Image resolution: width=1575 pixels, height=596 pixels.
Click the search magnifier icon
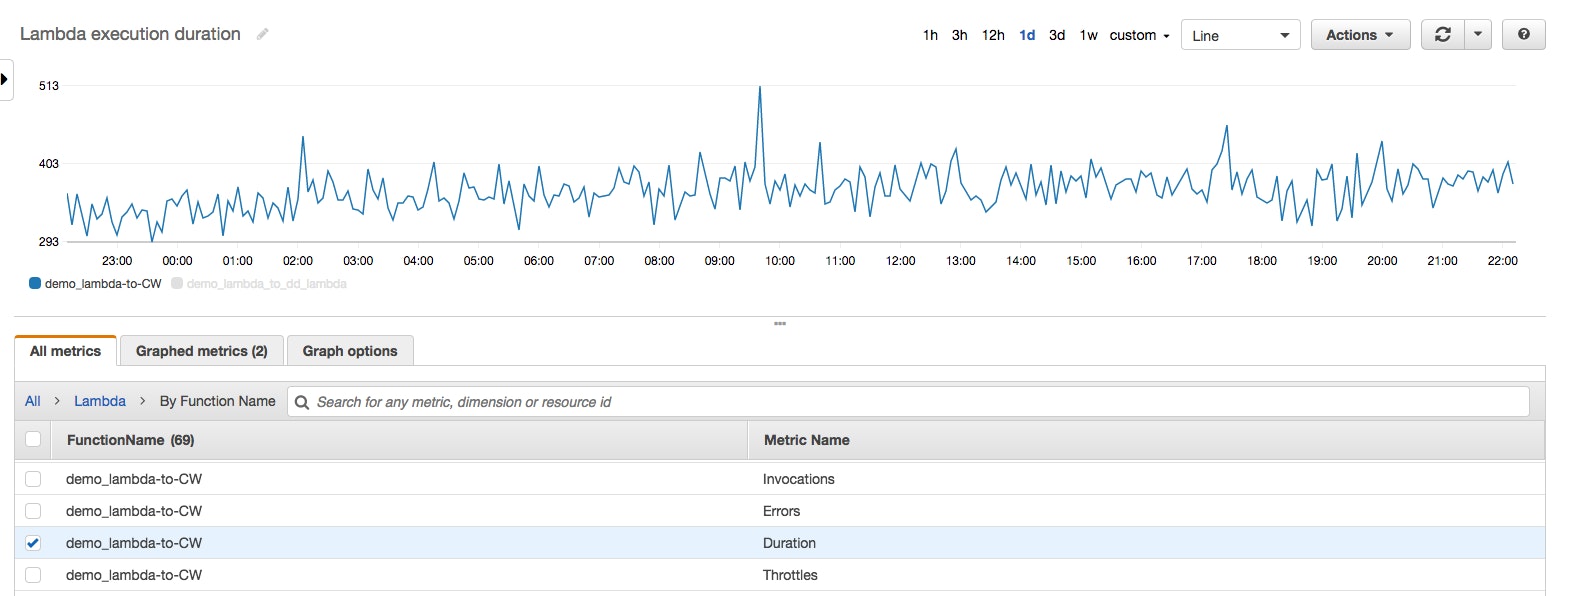pos(302,402)
